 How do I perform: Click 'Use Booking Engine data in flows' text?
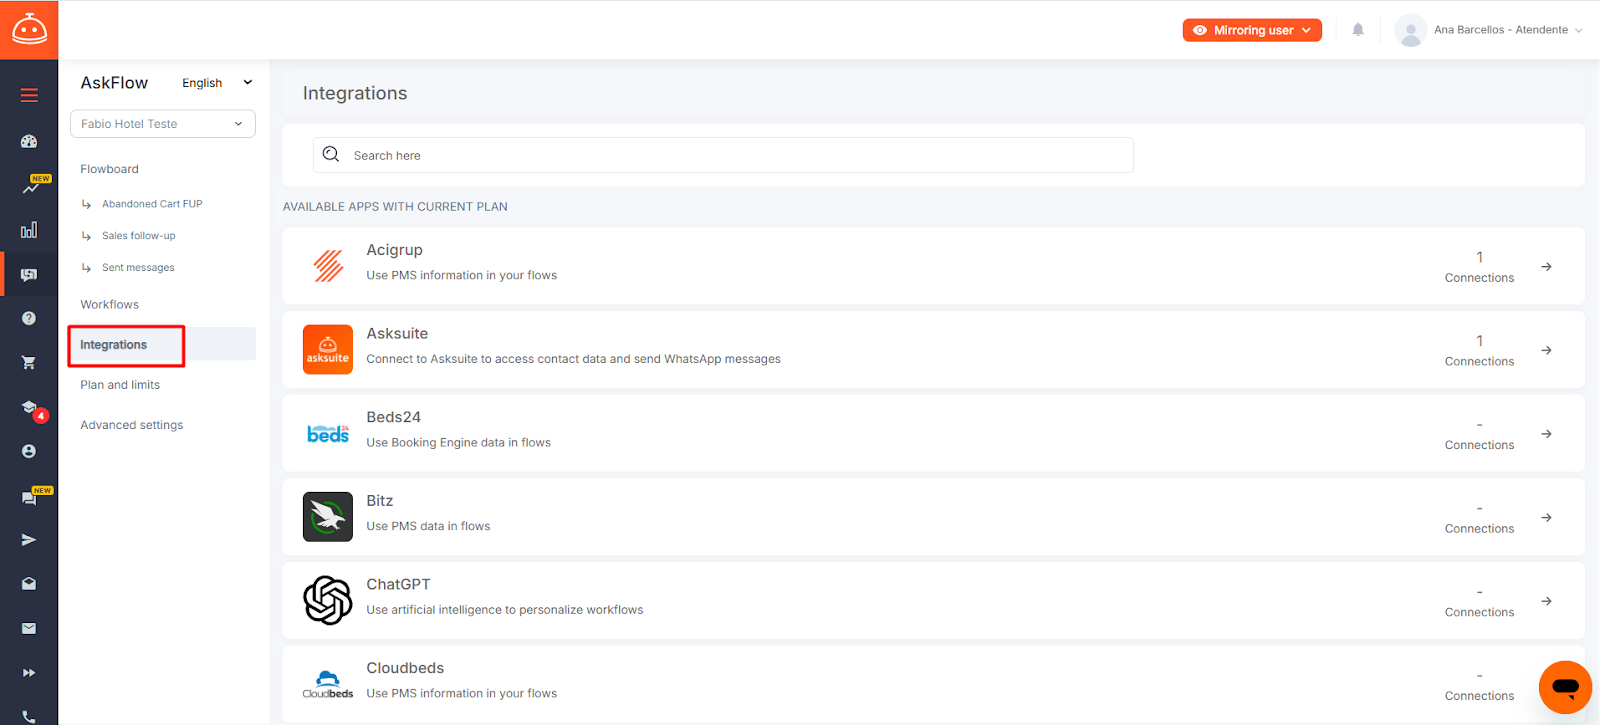pos(459,443)
